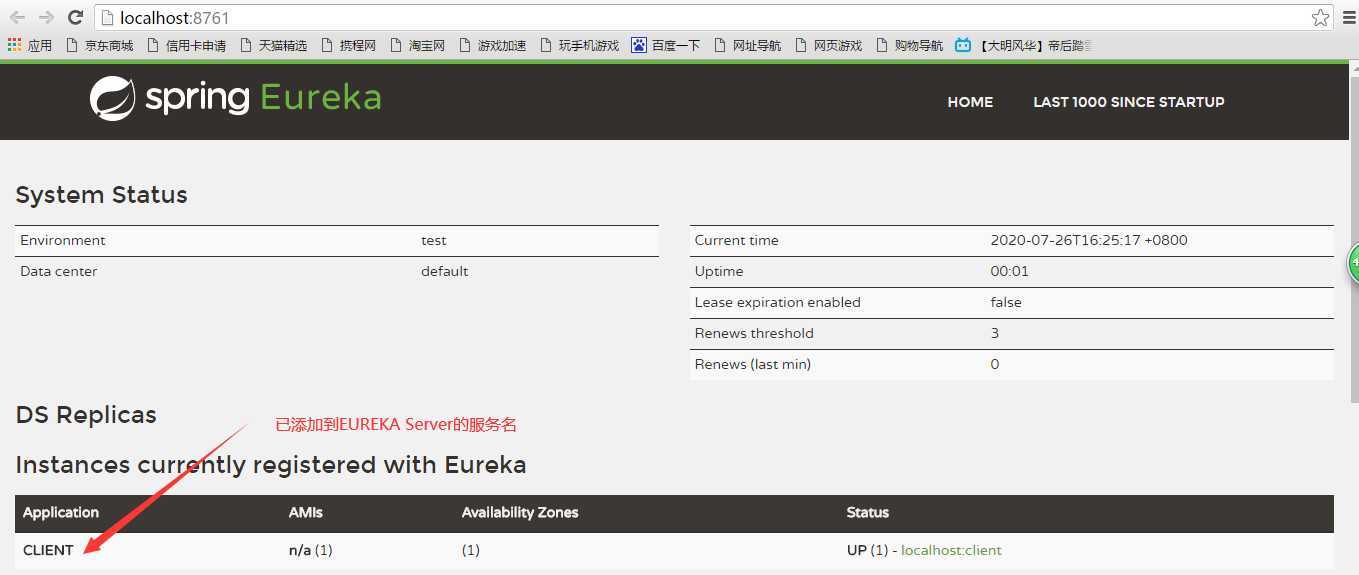Open the 信用卡申请 bookmark

pyautogui.click(x=186, y=45)
